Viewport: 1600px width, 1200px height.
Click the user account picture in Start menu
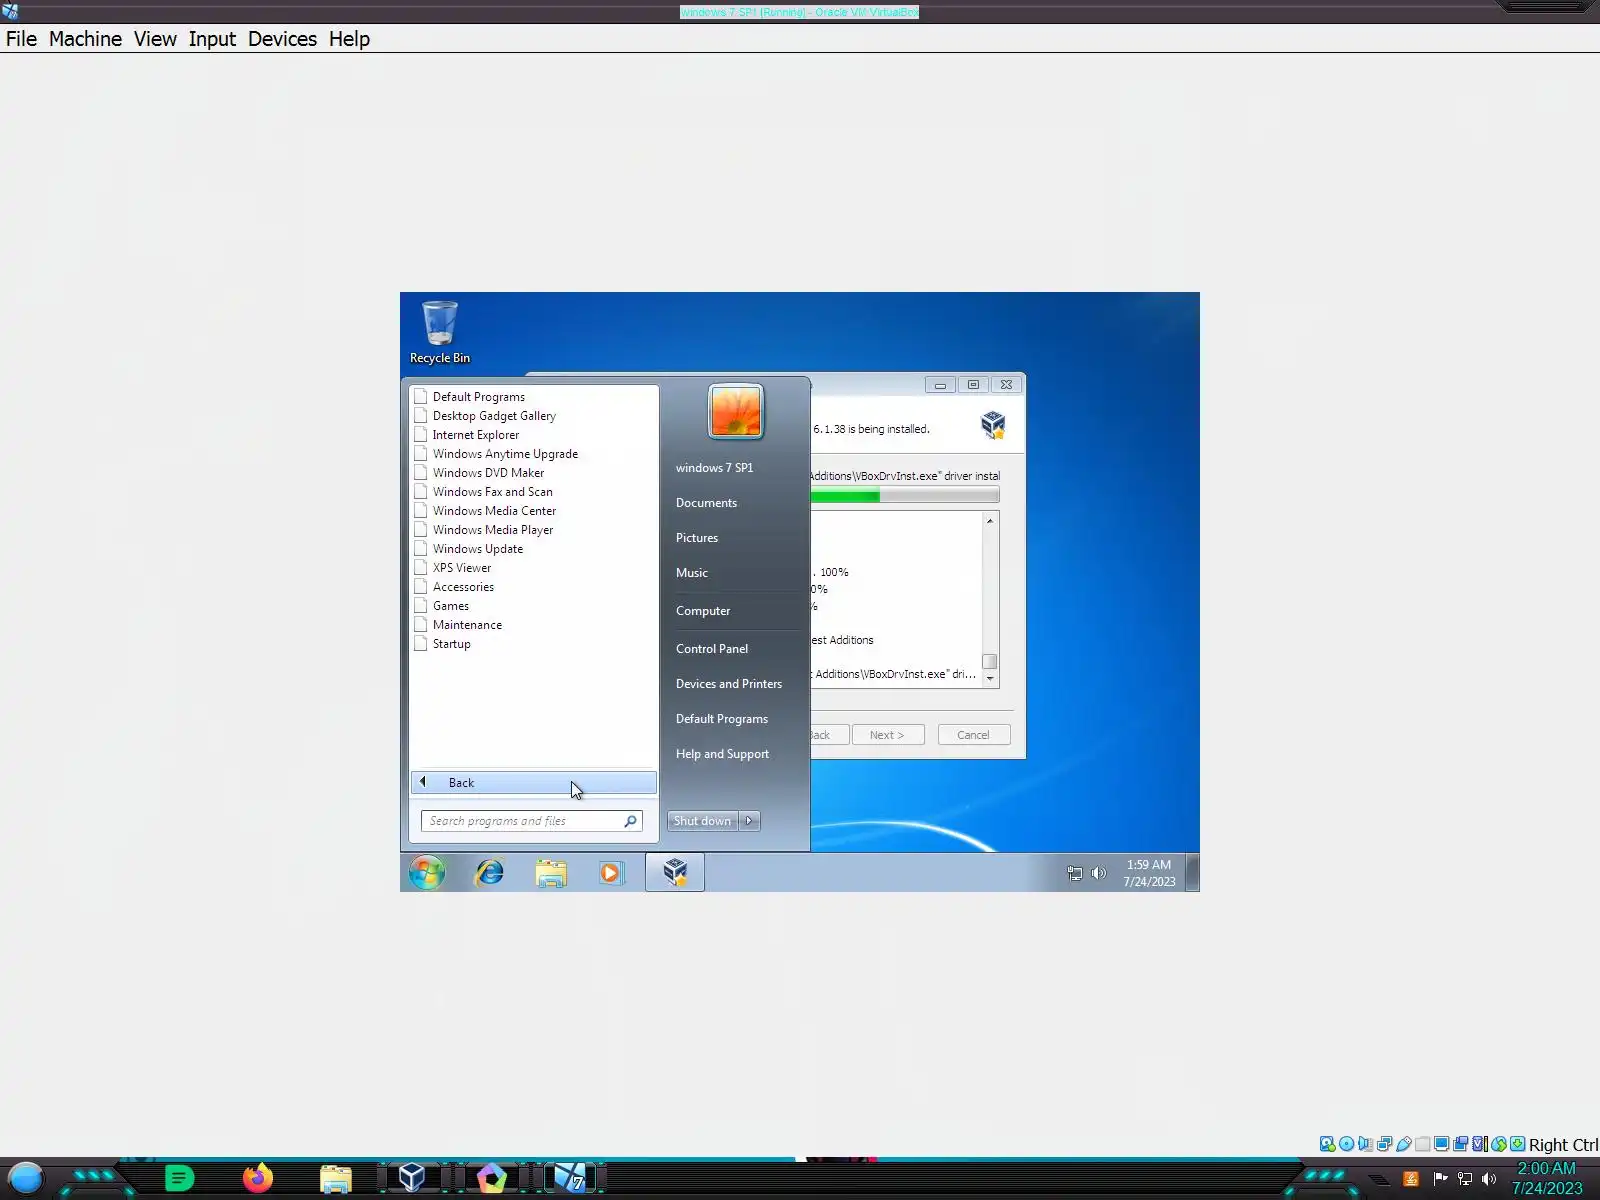click(x=736, y=411)
